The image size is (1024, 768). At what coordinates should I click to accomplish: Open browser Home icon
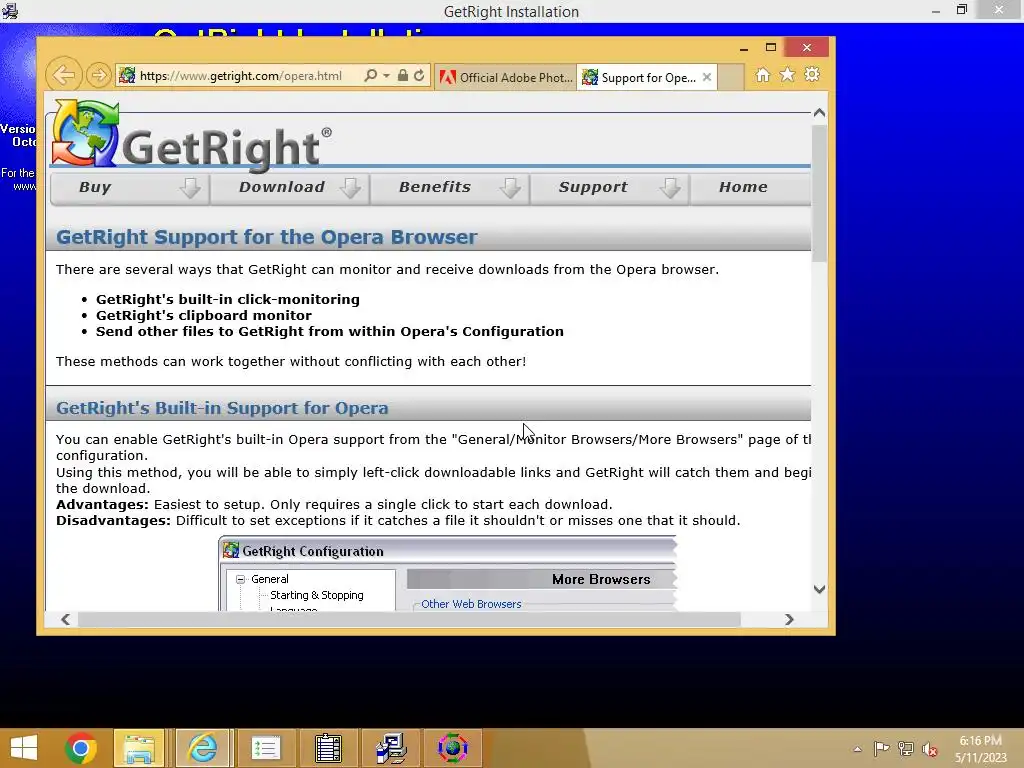[x=763, y=75]
